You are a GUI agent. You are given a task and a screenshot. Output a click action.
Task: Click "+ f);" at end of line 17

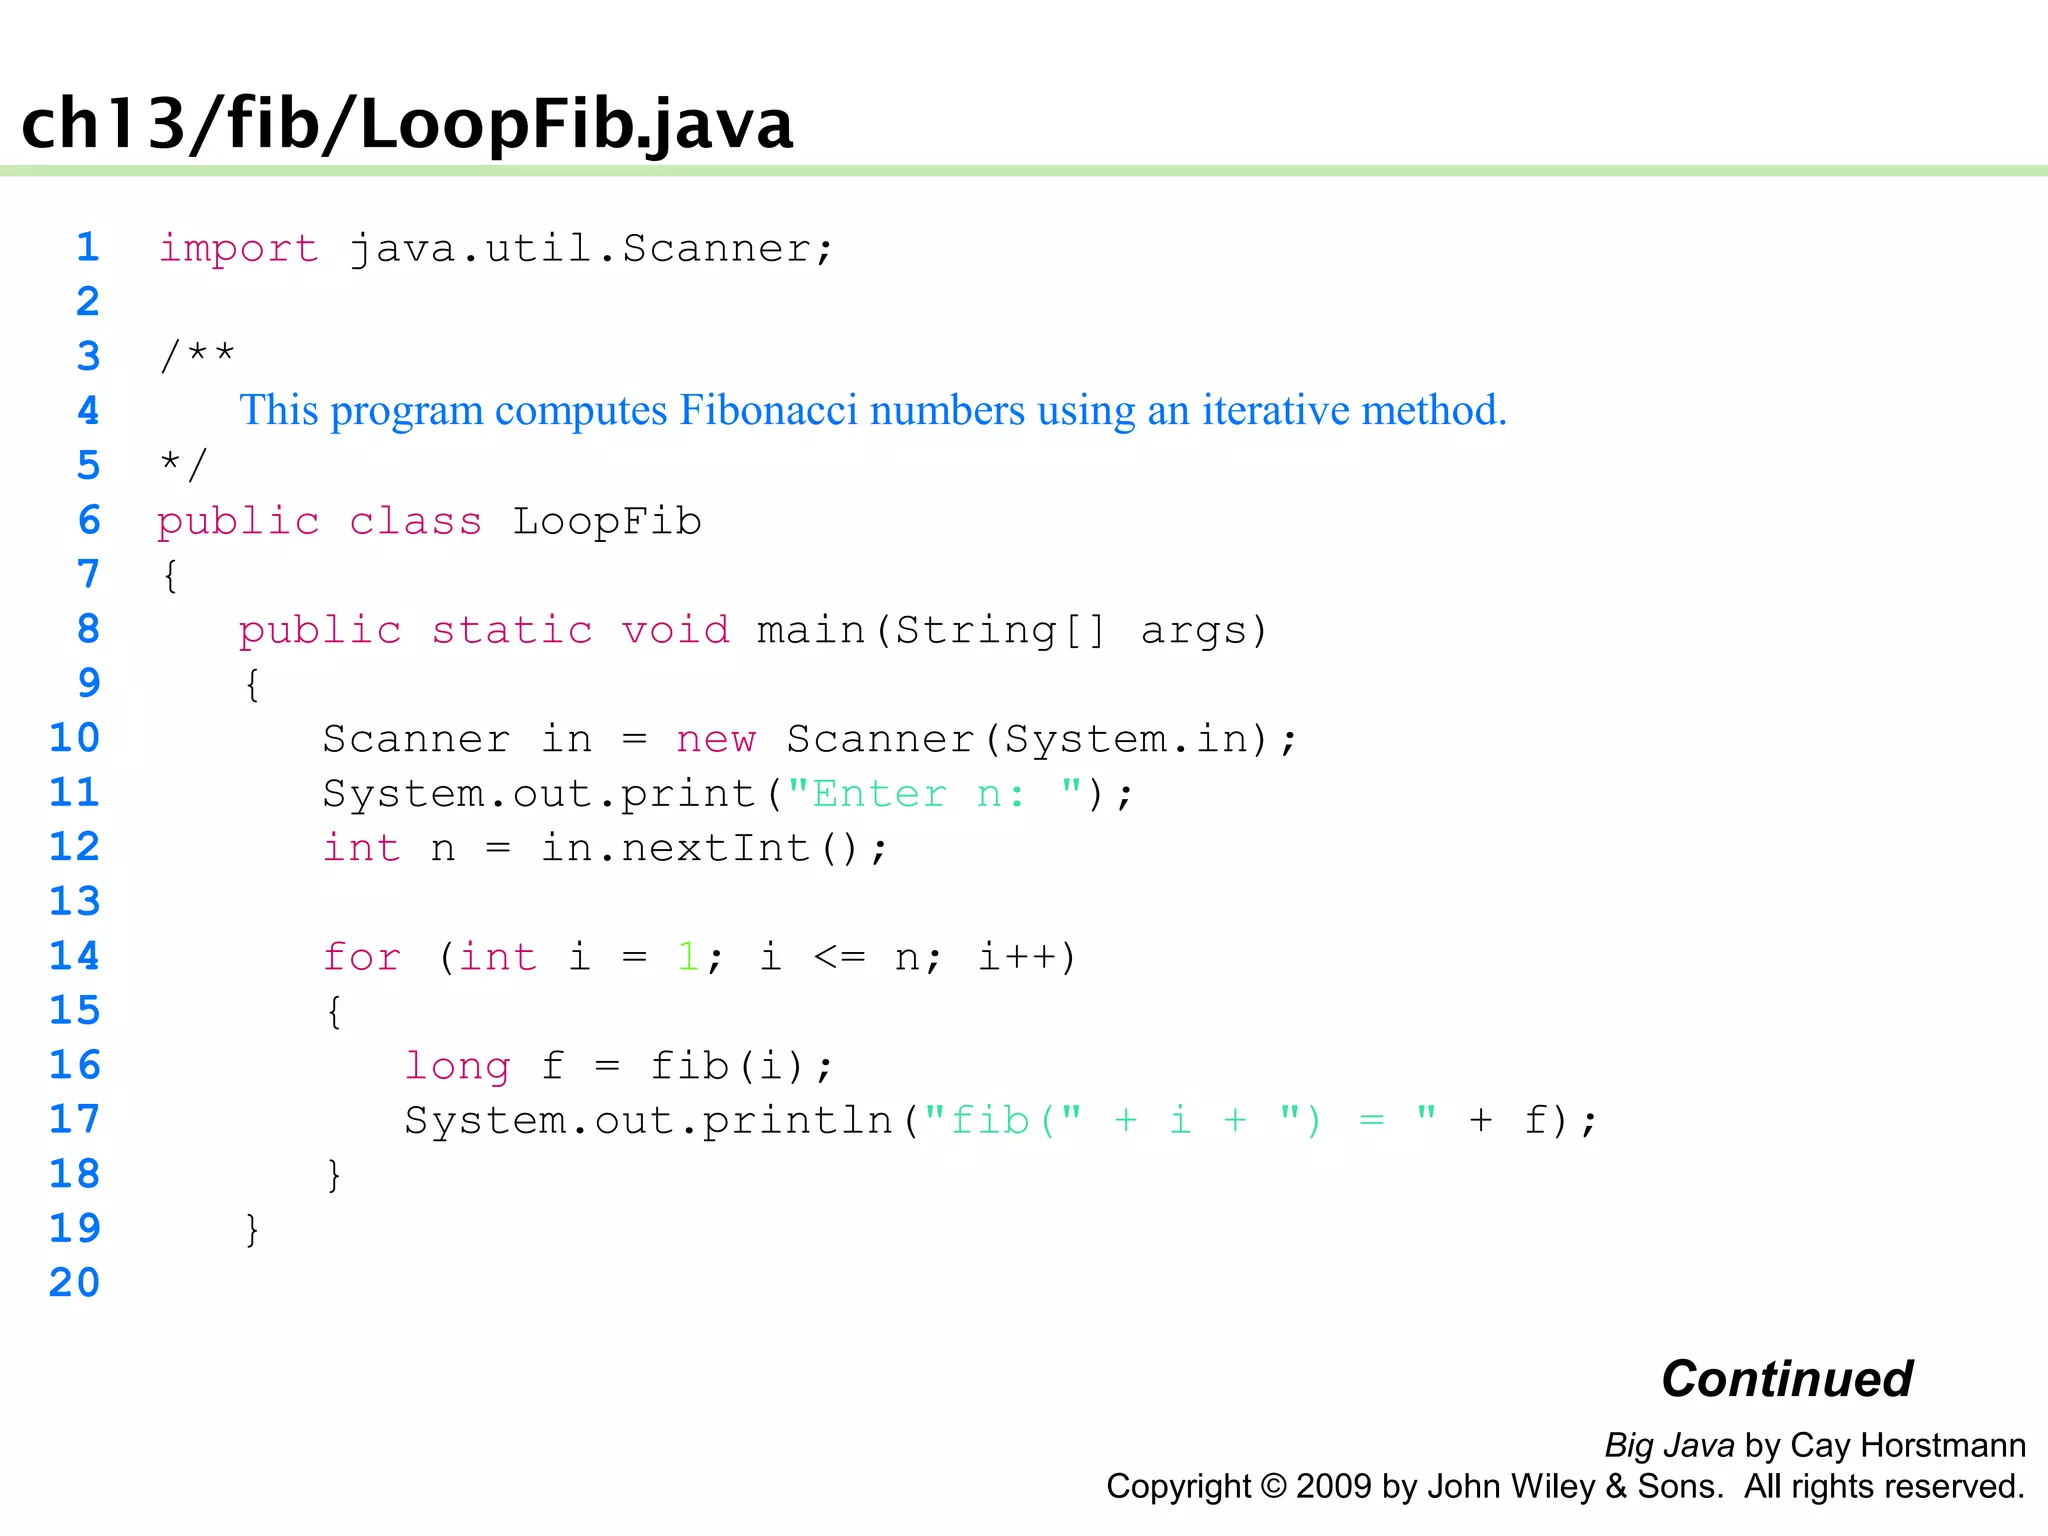(x=1533, y=1120)
